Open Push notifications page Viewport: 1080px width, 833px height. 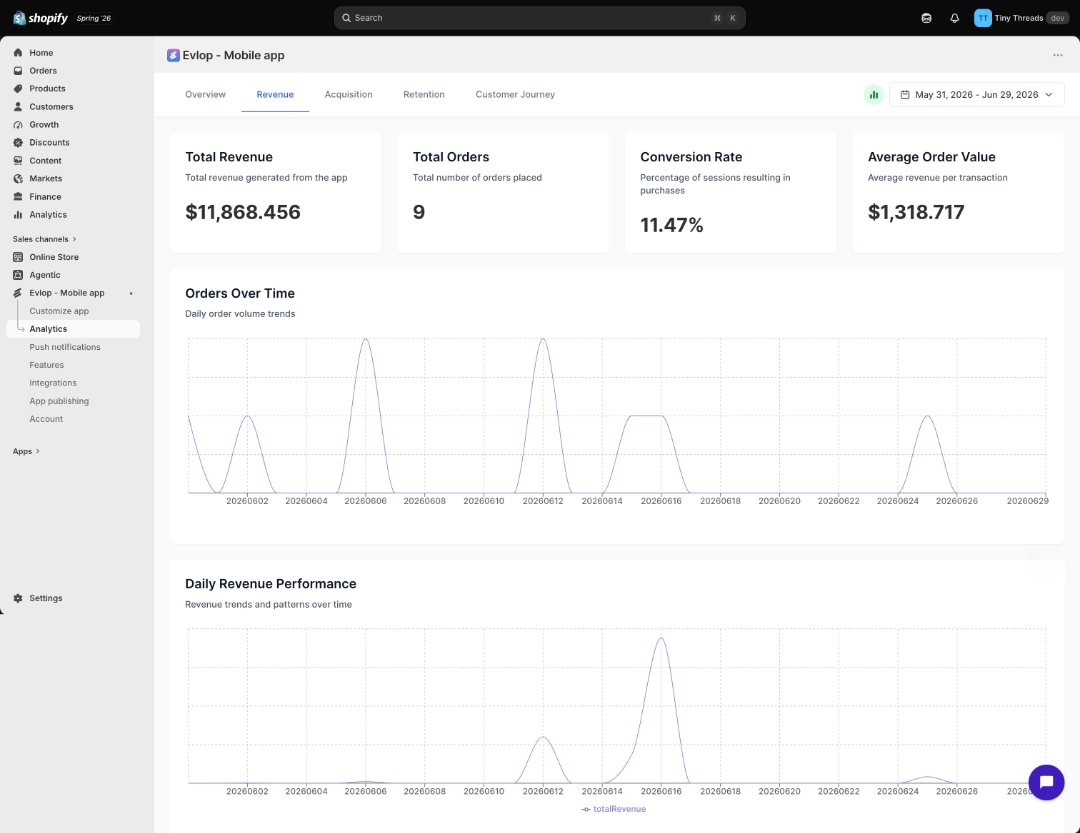coord(65,347)
